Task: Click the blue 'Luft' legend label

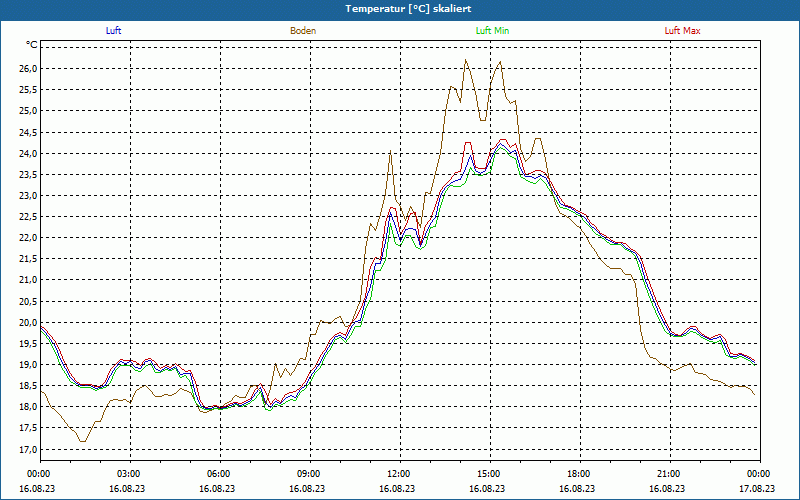Action: pyautogui.click(x=113, y=31)
